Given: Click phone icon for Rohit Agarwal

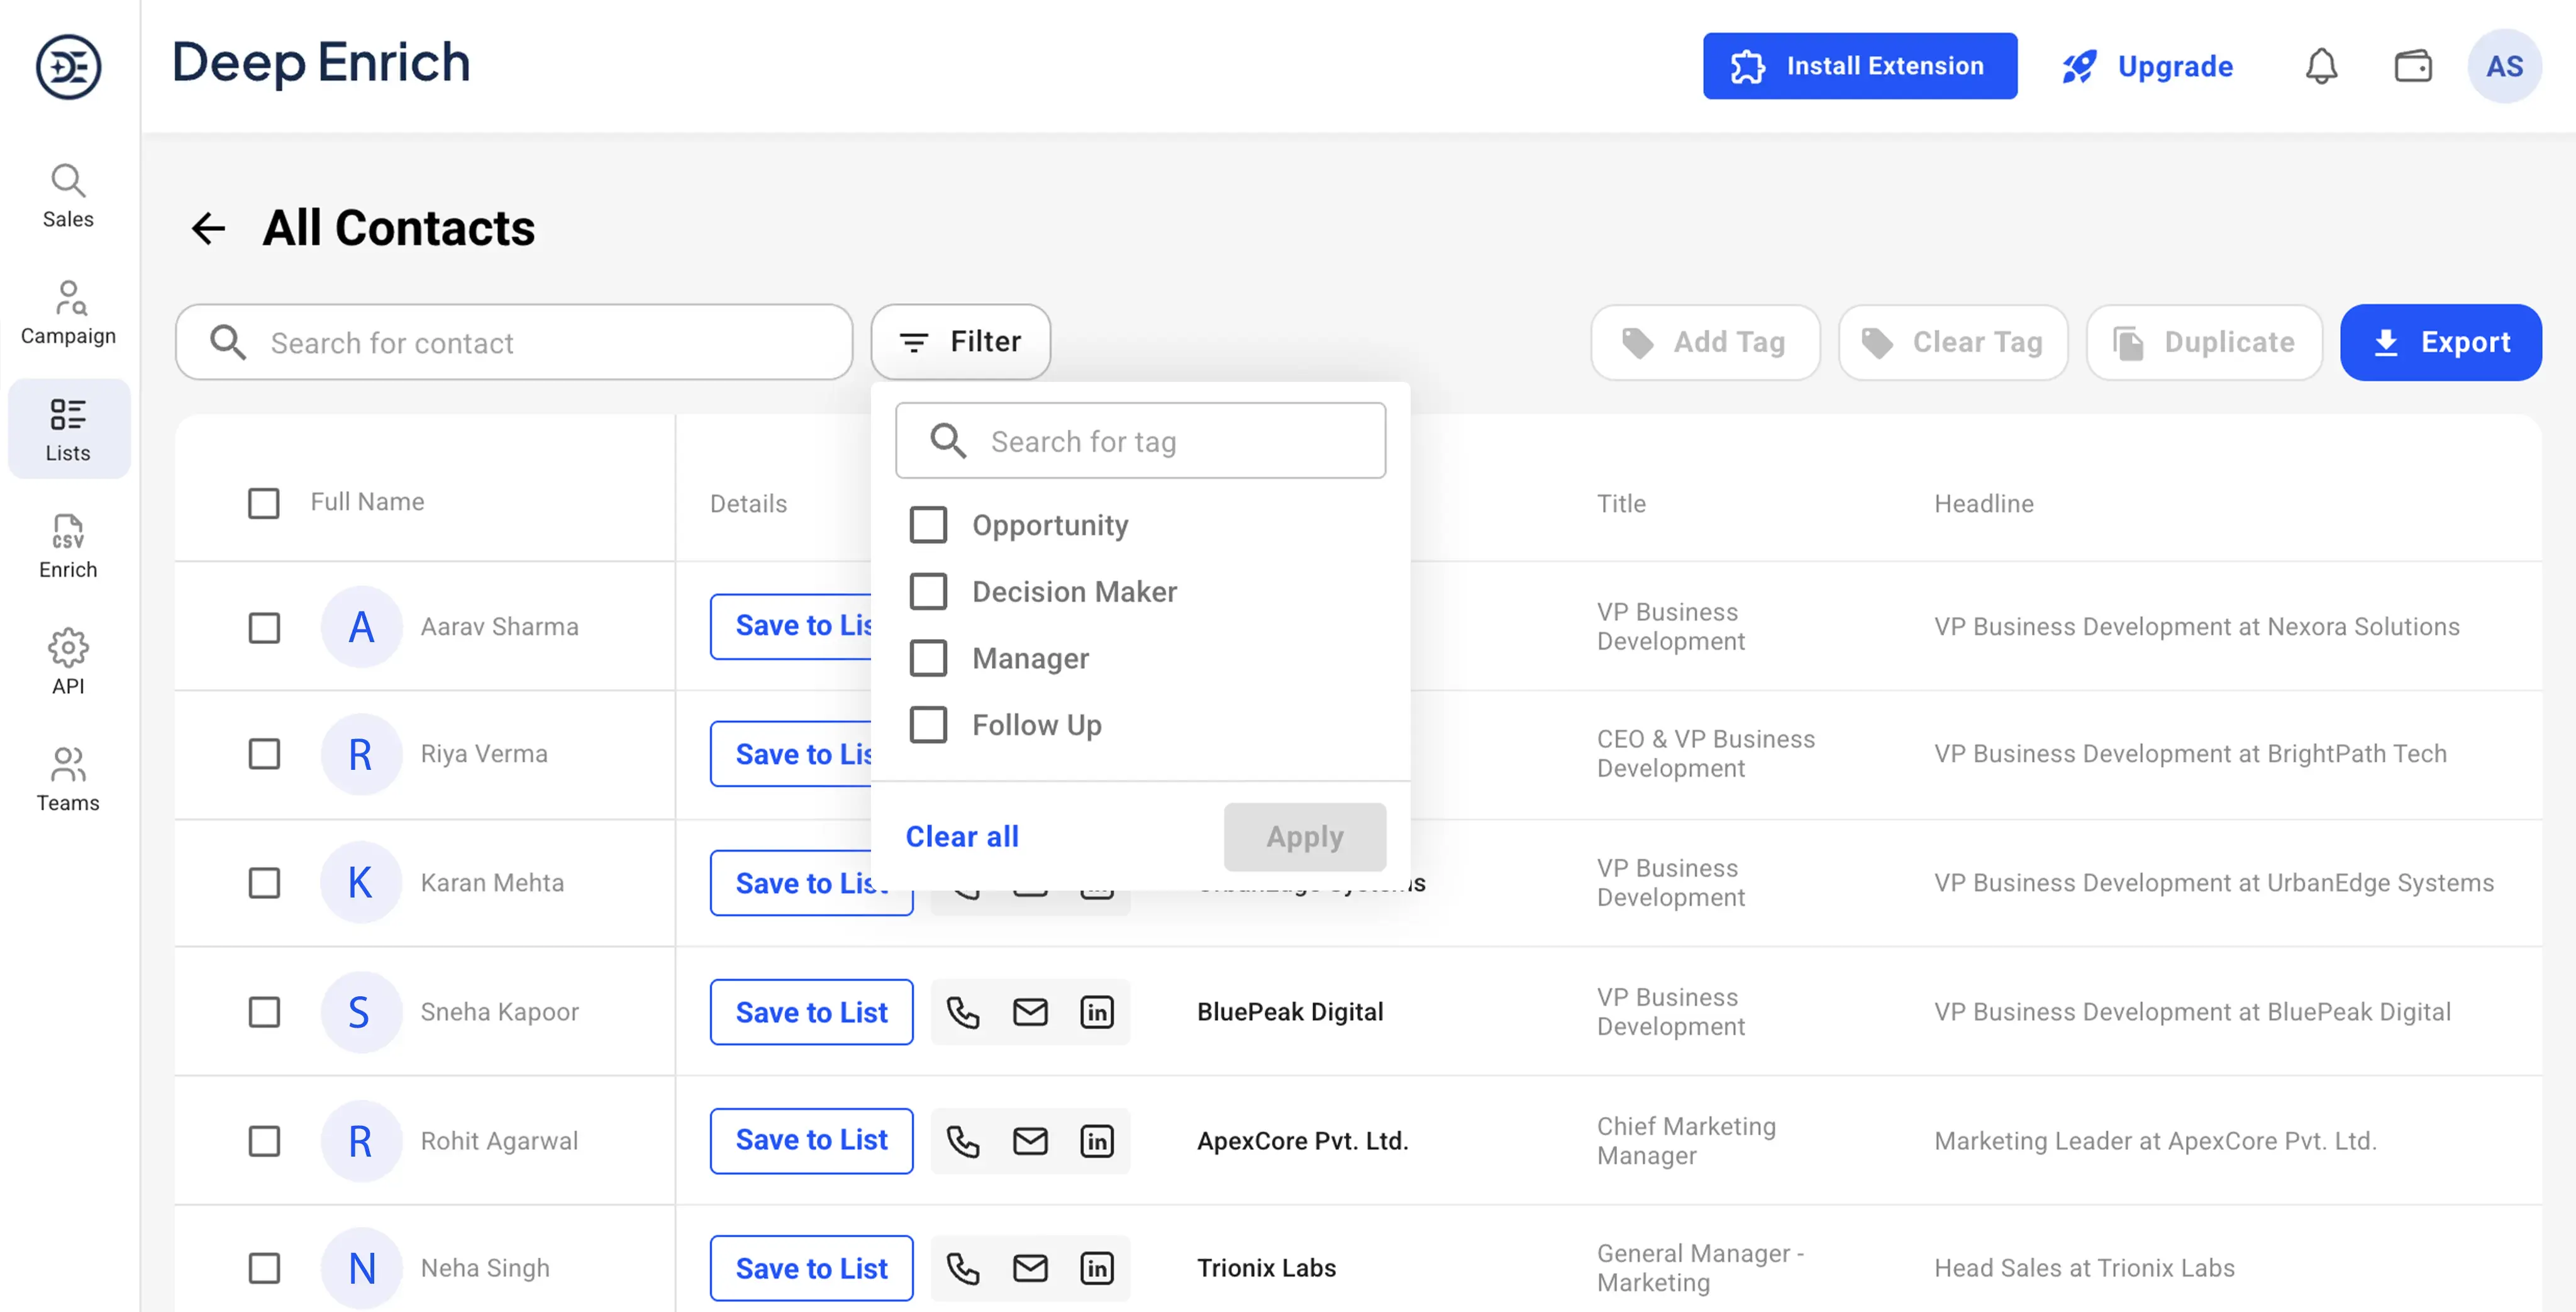Looking at the screenshot, I should 963,1141.
